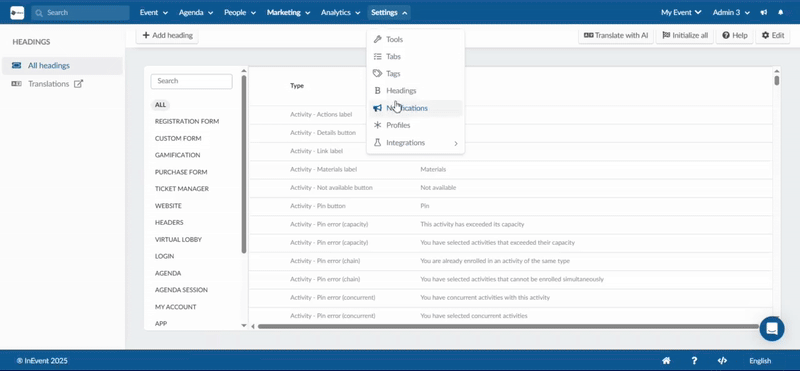
Task: Open the chat support bubble
Action: [x=771, y=329]
